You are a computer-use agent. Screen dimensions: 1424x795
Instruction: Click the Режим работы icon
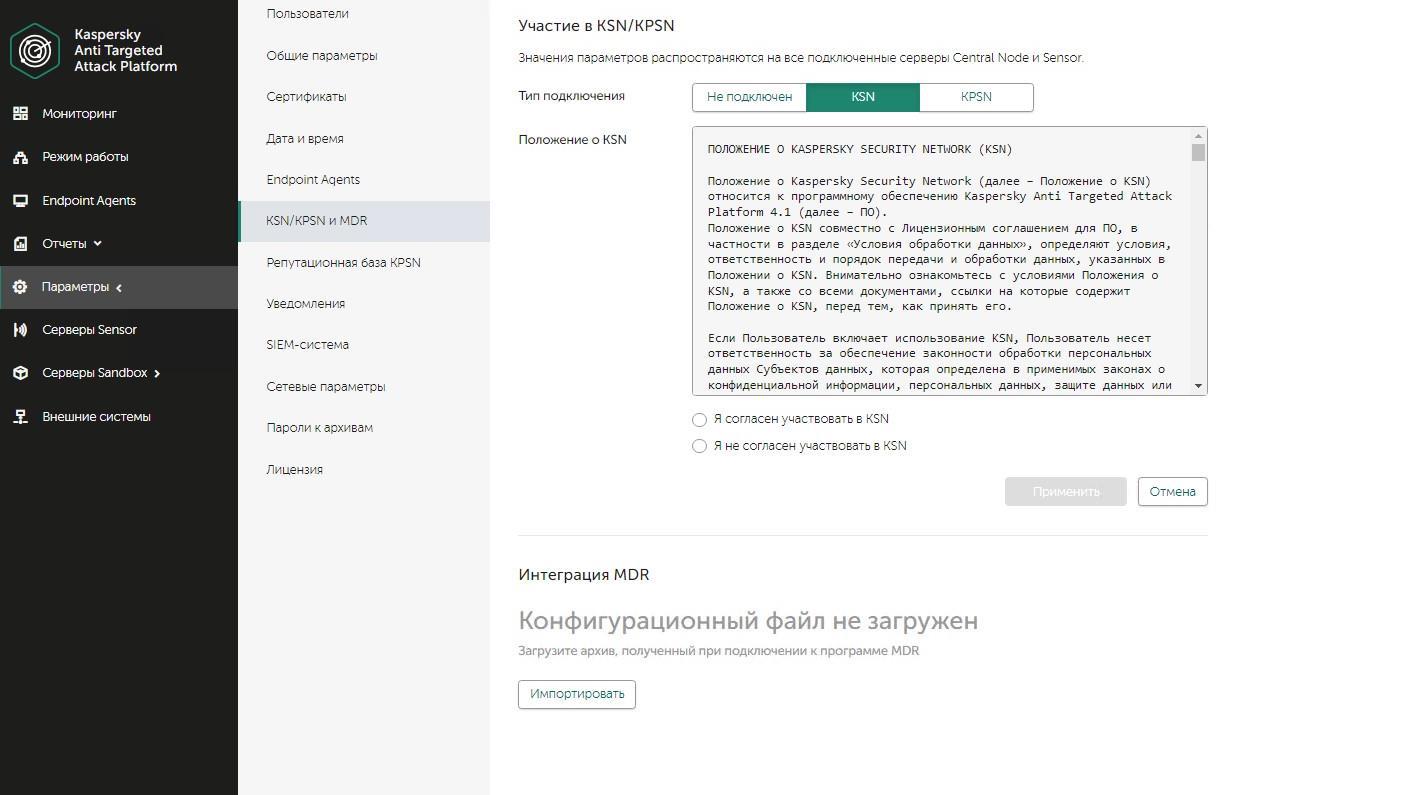[20, 157]
